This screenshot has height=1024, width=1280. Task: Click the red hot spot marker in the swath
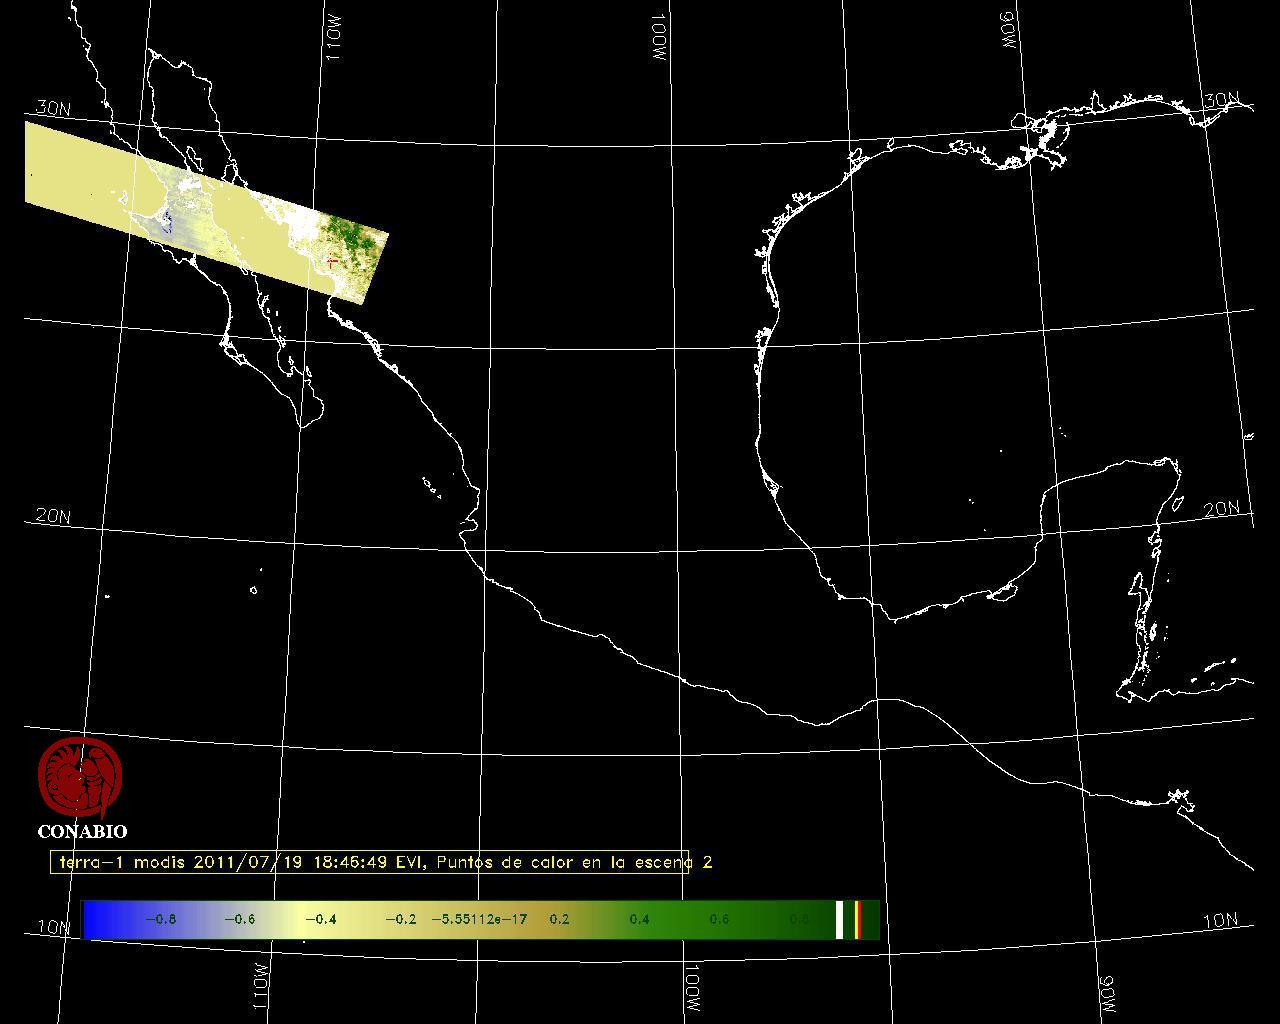click(331, 261)
